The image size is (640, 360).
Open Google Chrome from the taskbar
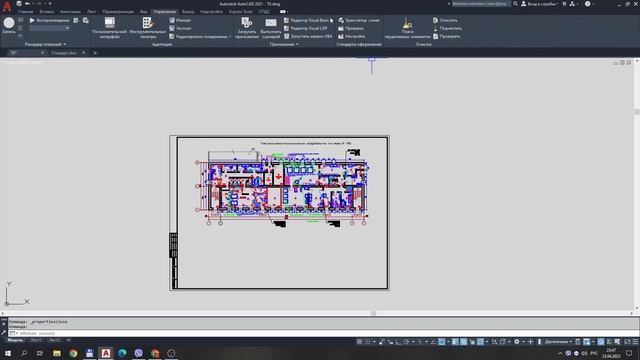click(x=73, y=353)
